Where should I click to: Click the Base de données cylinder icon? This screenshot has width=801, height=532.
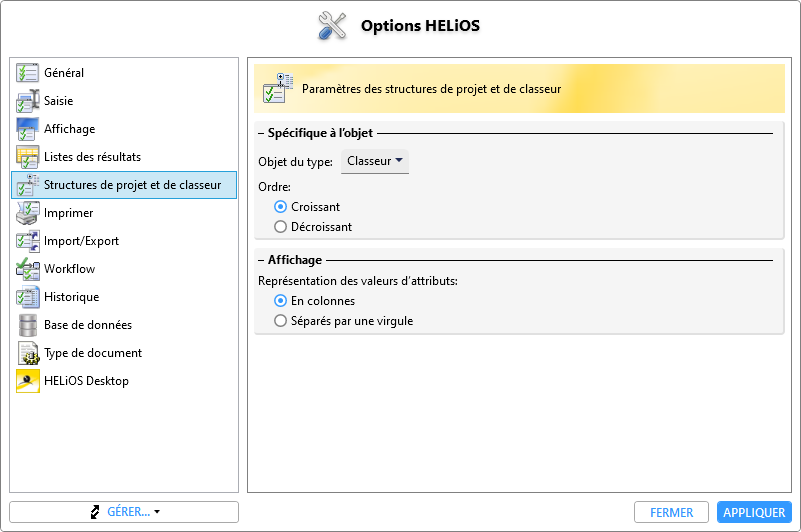28,325
